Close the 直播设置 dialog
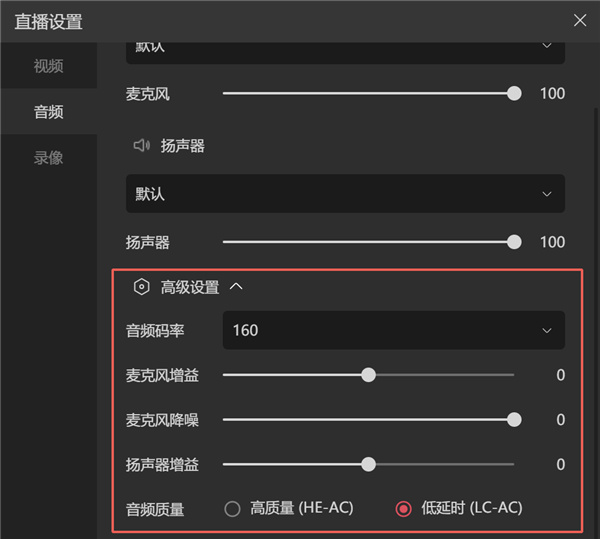 (580, 20)
